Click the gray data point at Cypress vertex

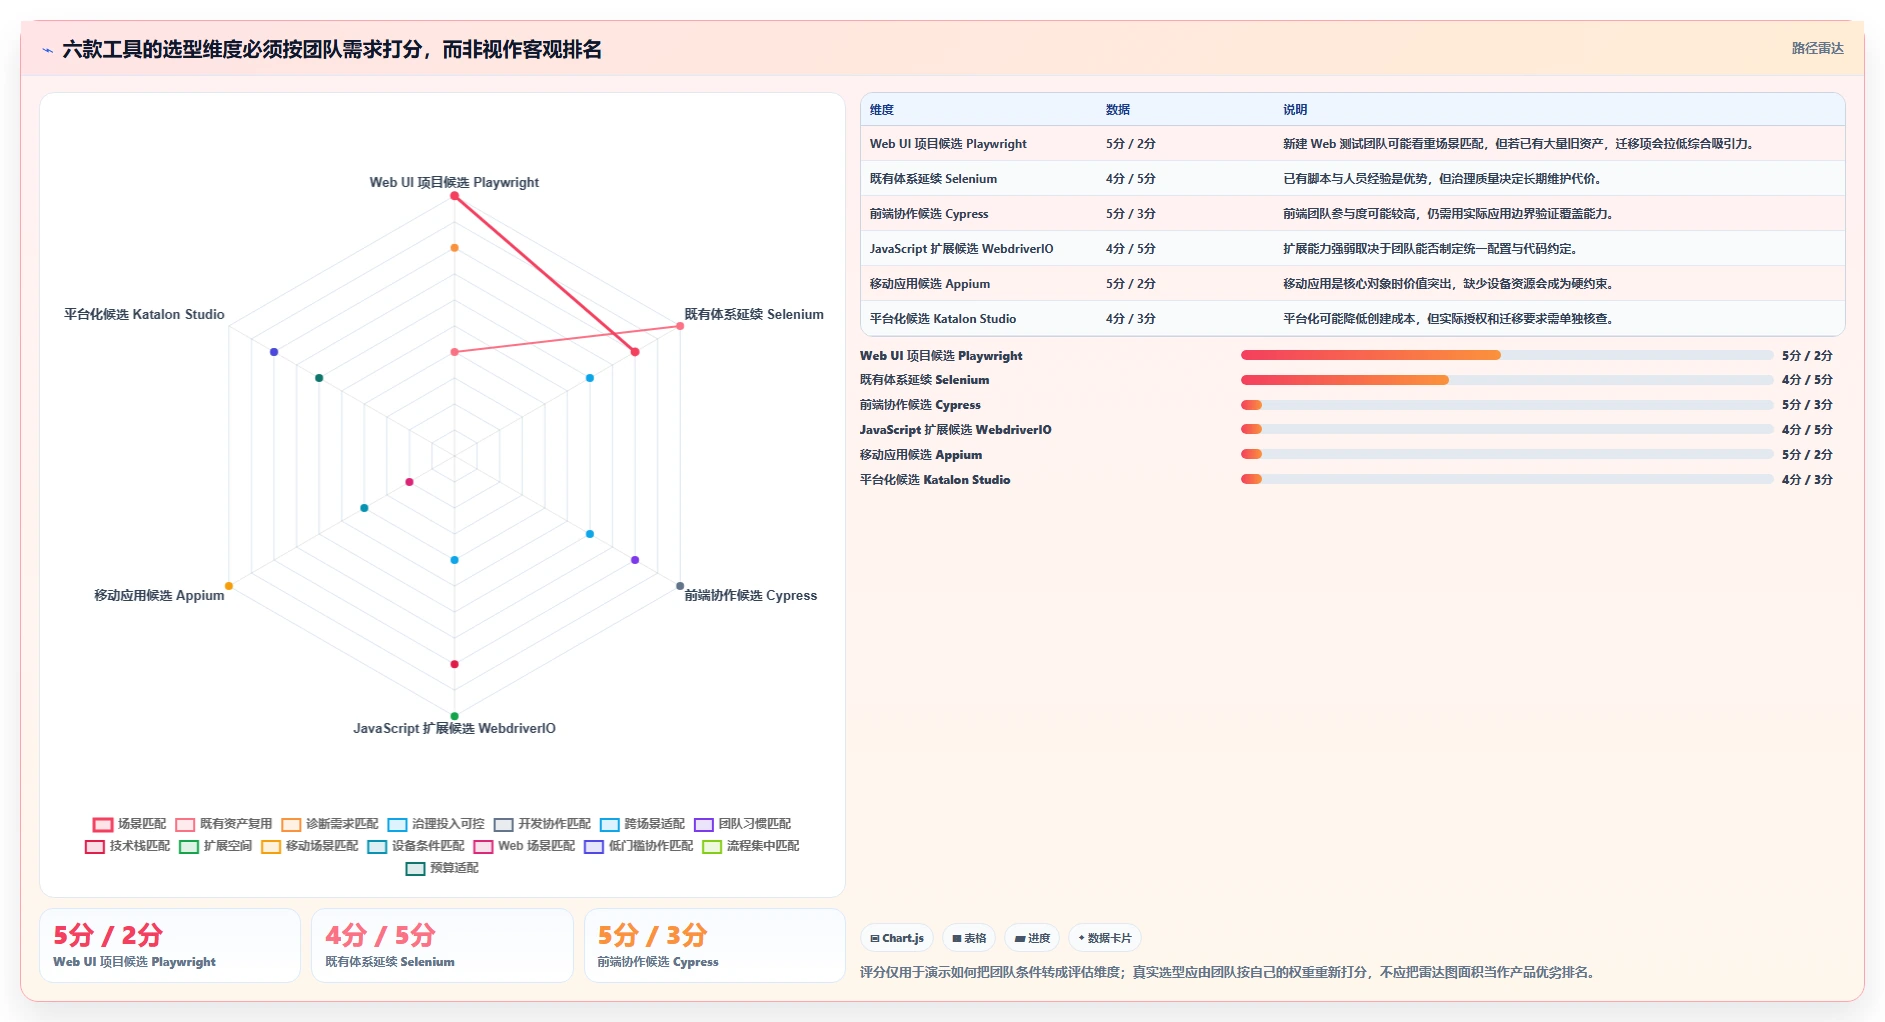tap(680, 586)
